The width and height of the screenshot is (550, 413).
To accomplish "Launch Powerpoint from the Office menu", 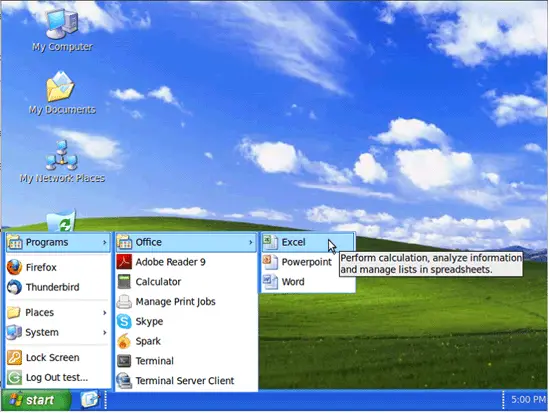I will 308,262.
